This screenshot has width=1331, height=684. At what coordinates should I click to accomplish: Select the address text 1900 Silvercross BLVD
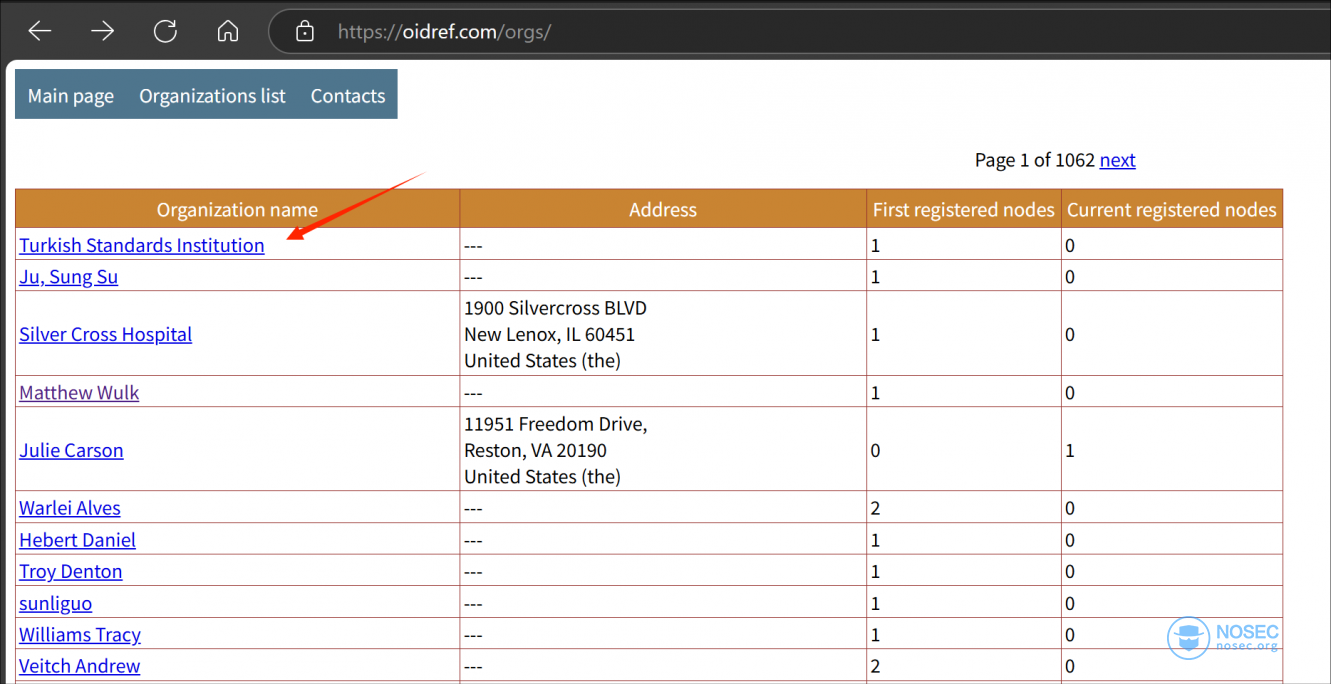tap(555, 308)
